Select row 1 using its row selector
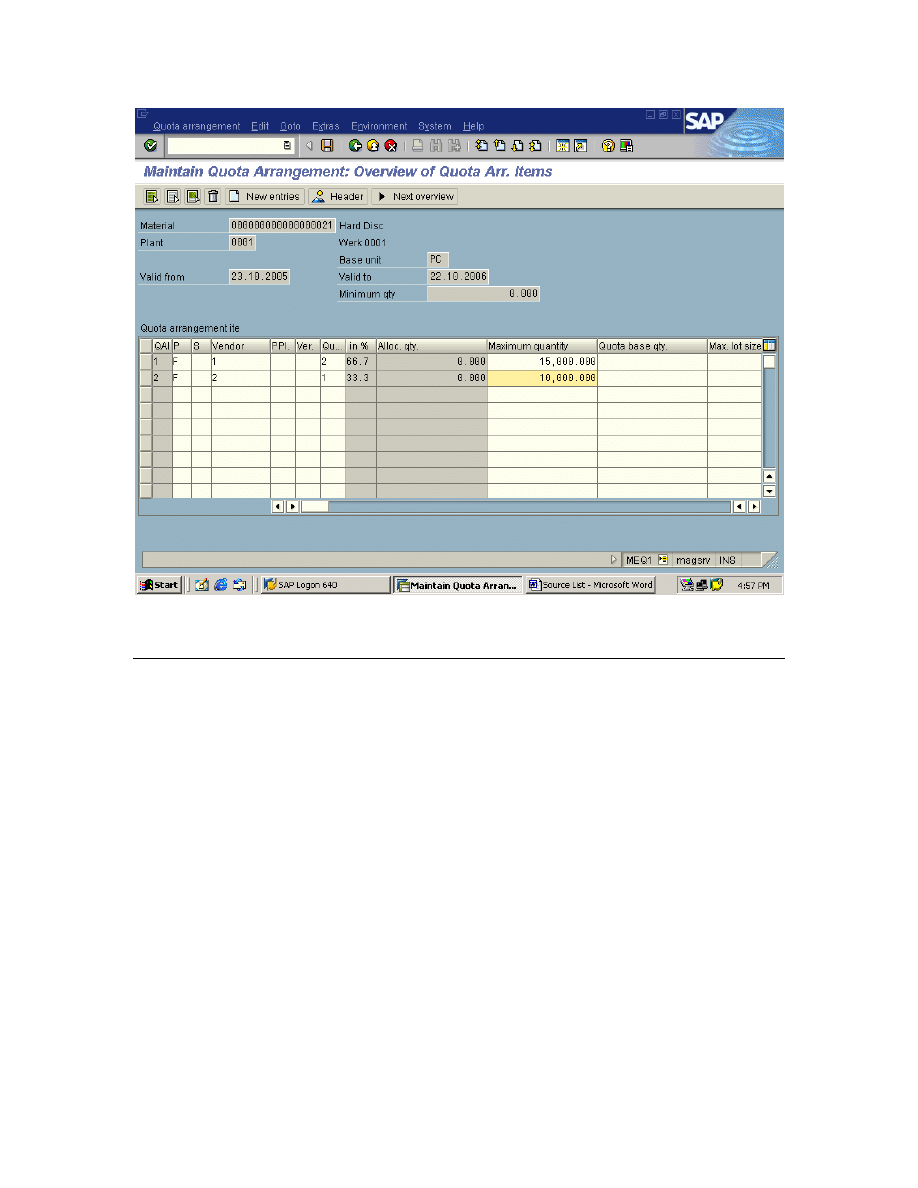 pos(146,361)
